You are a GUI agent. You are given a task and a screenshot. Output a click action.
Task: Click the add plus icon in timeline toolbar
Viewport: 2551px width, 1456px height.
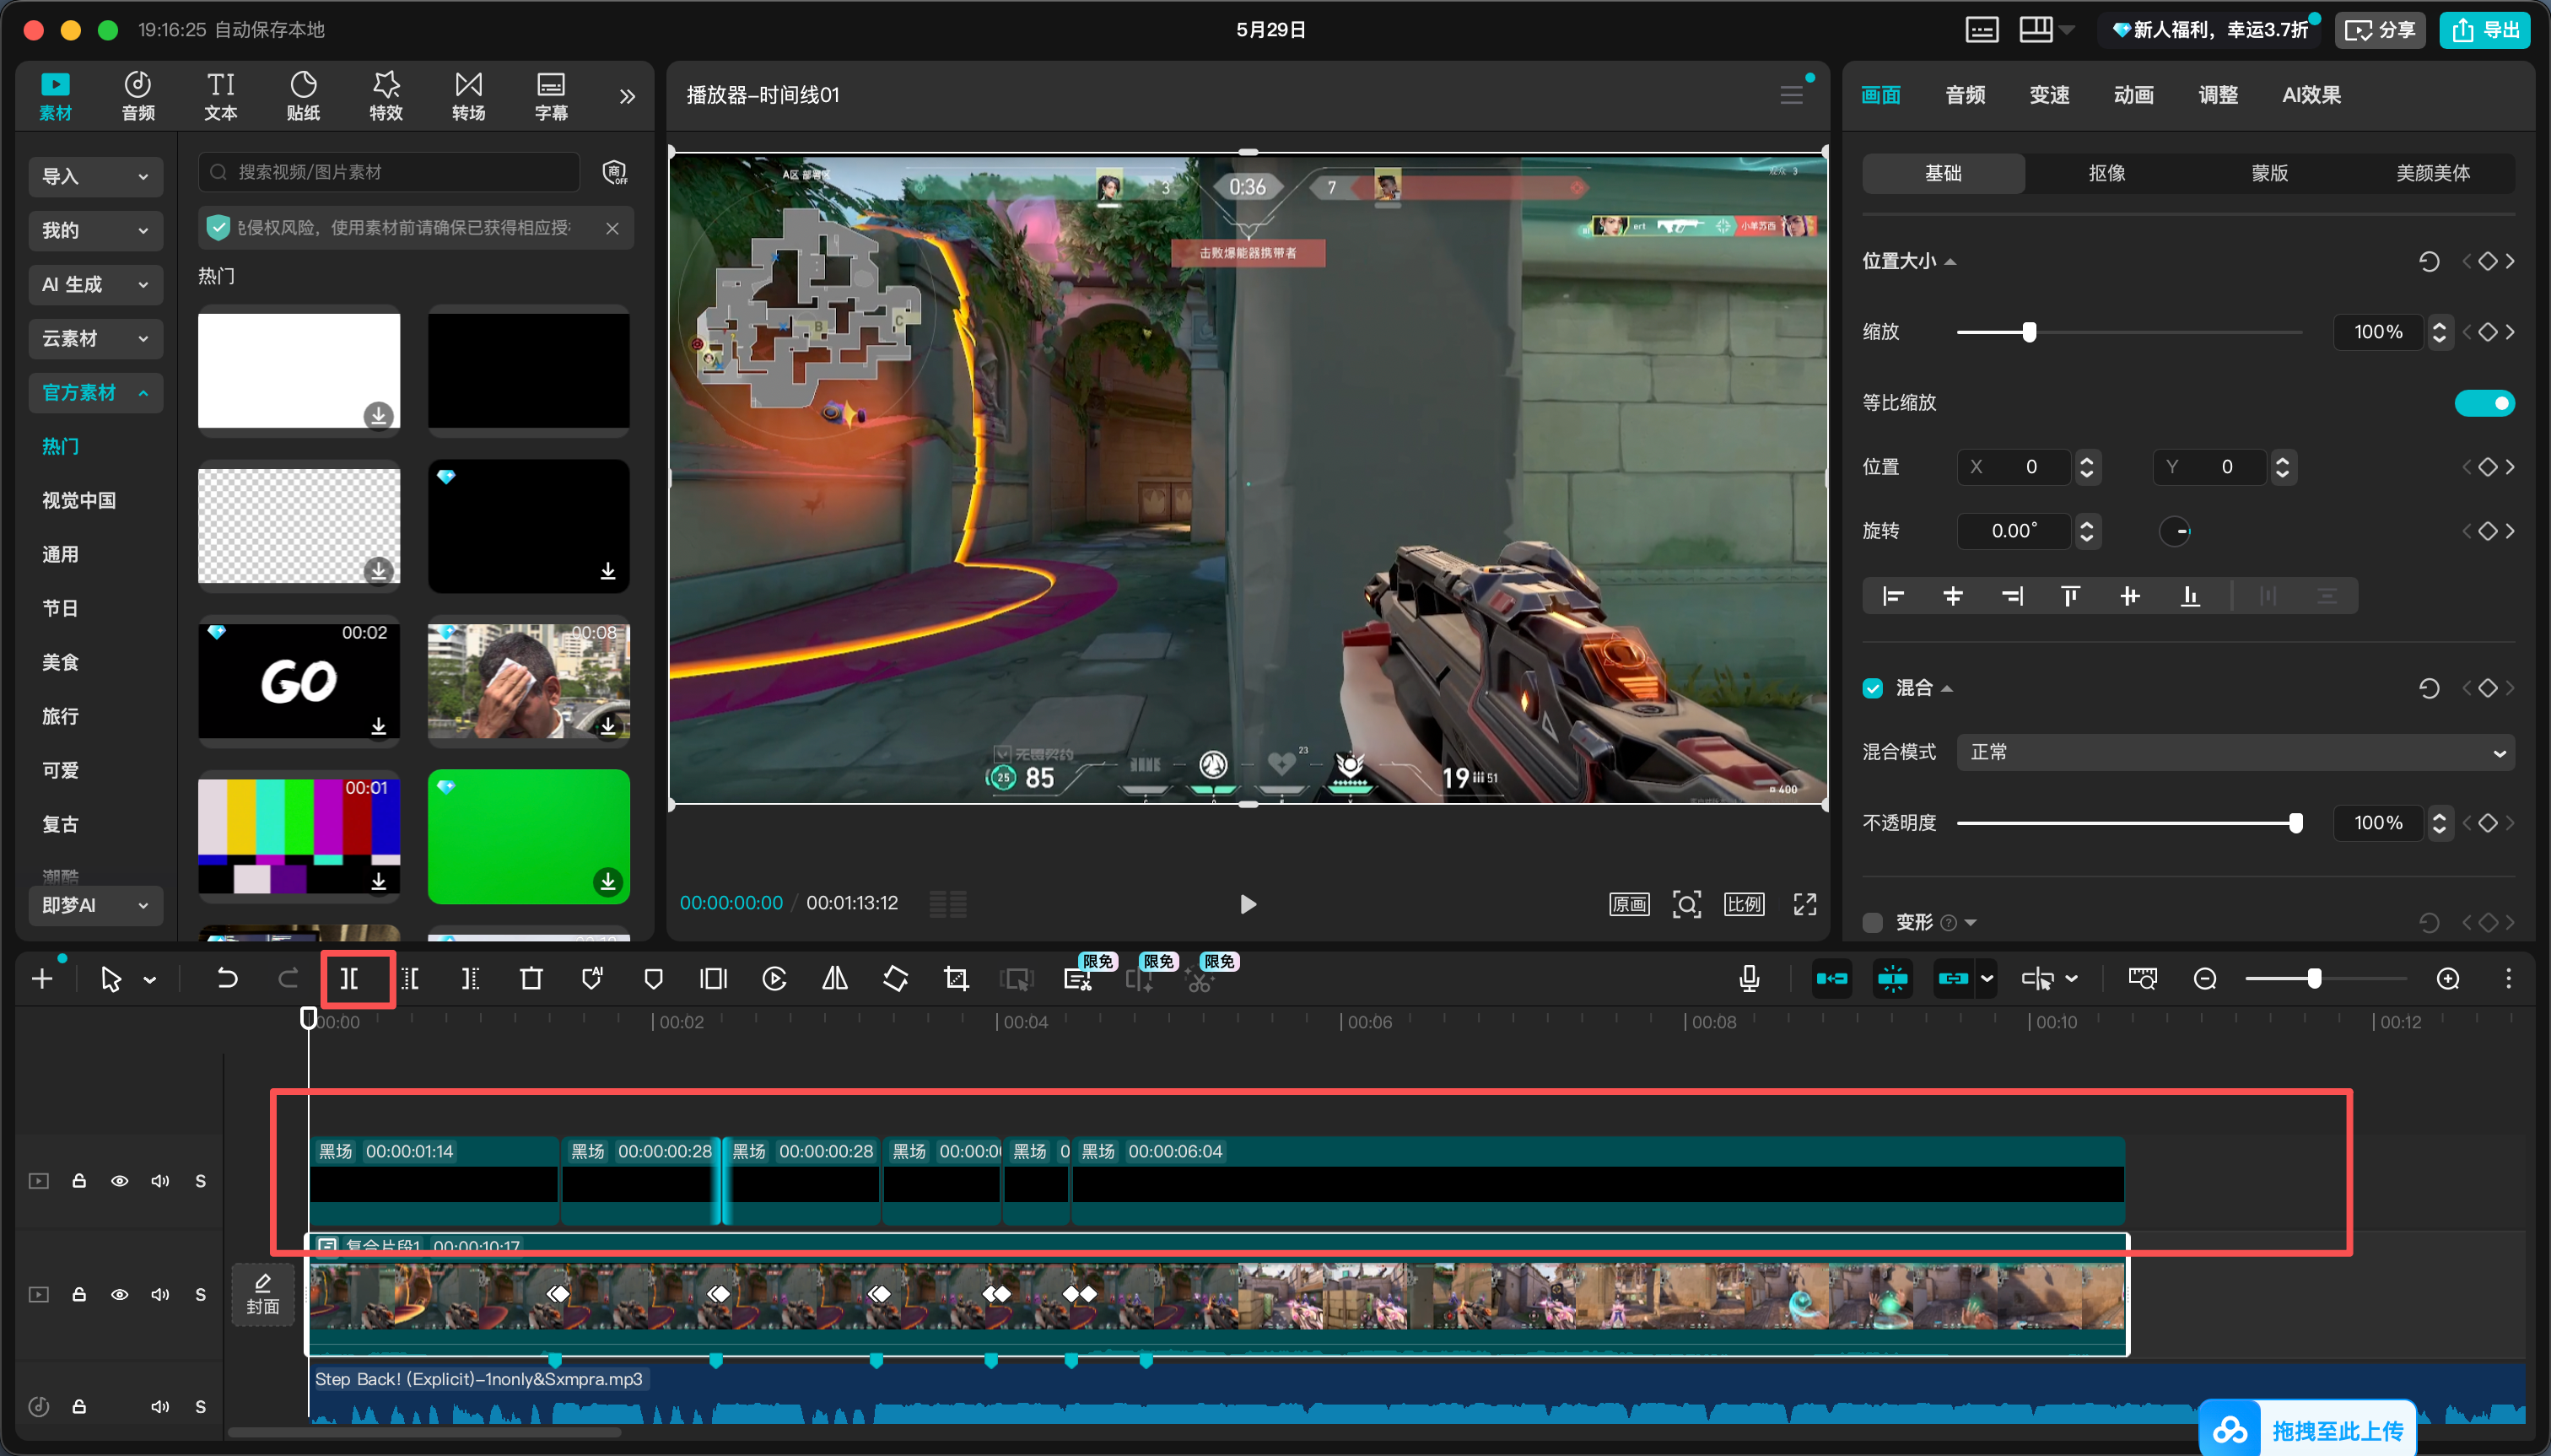(42, 979)
